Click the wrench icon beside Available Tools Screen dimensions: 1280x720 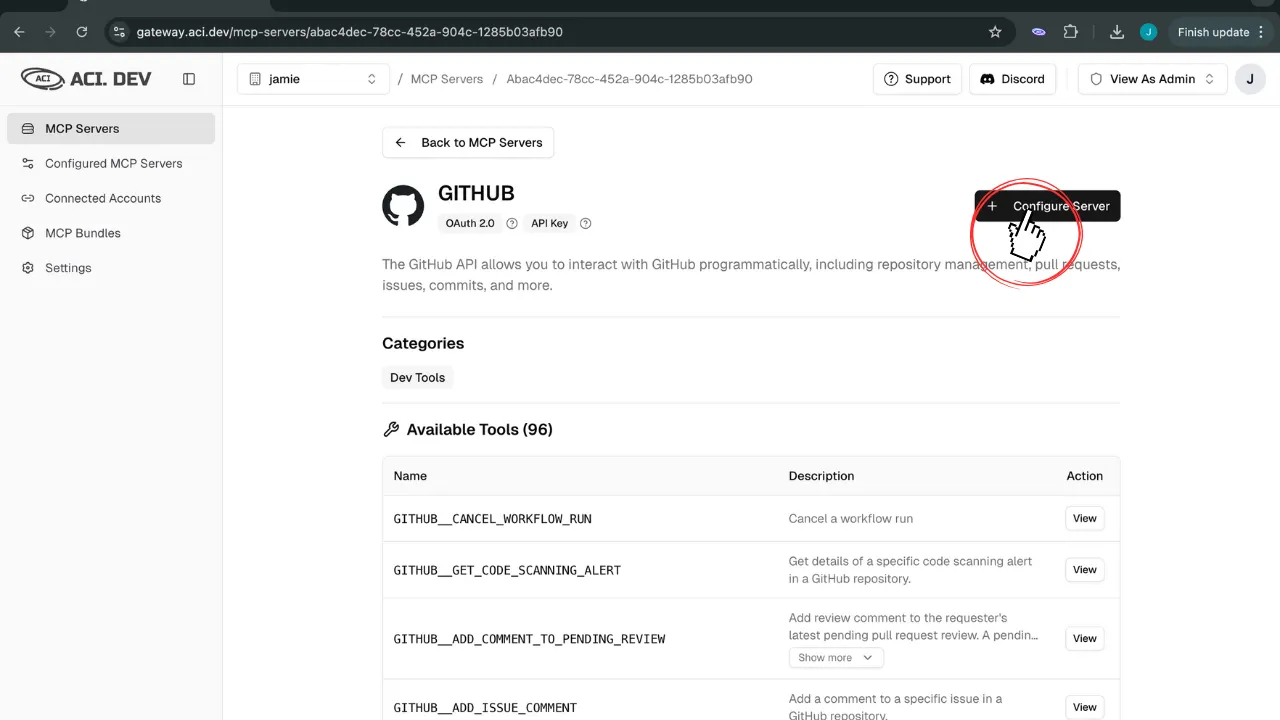coord(391,429)
